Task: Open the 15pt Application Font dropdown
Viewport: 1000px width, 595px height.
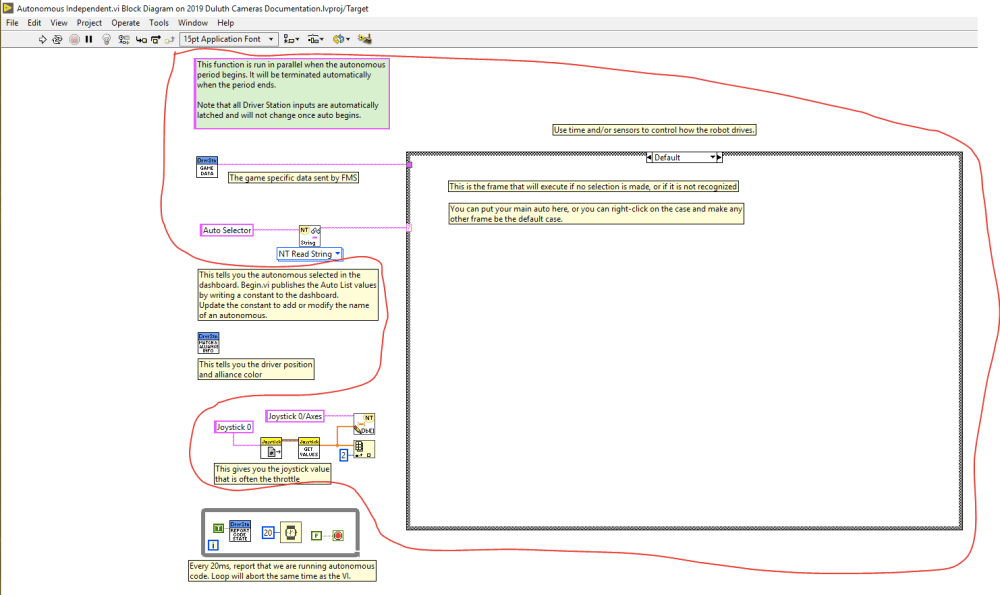Action: click(228, 39)
